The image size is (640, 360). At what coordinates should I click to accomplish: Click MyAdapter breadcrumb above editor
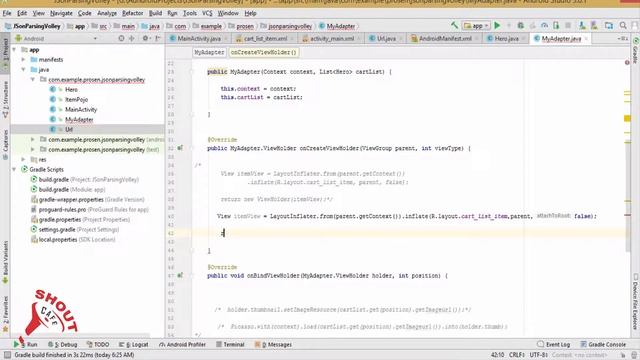tap(209, 52)
